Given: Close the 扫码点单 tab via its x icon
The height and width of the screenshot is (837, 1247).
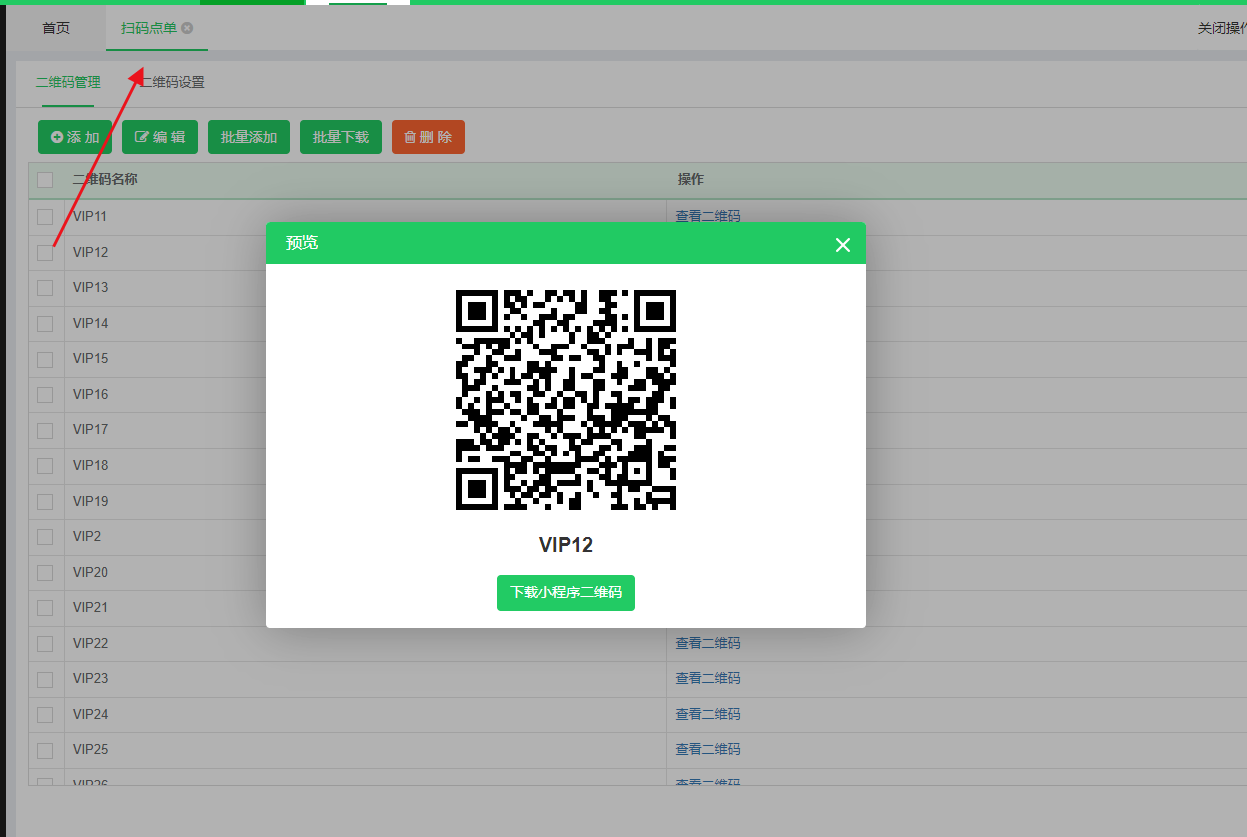Looking at the screenshot, I should 187,28.
